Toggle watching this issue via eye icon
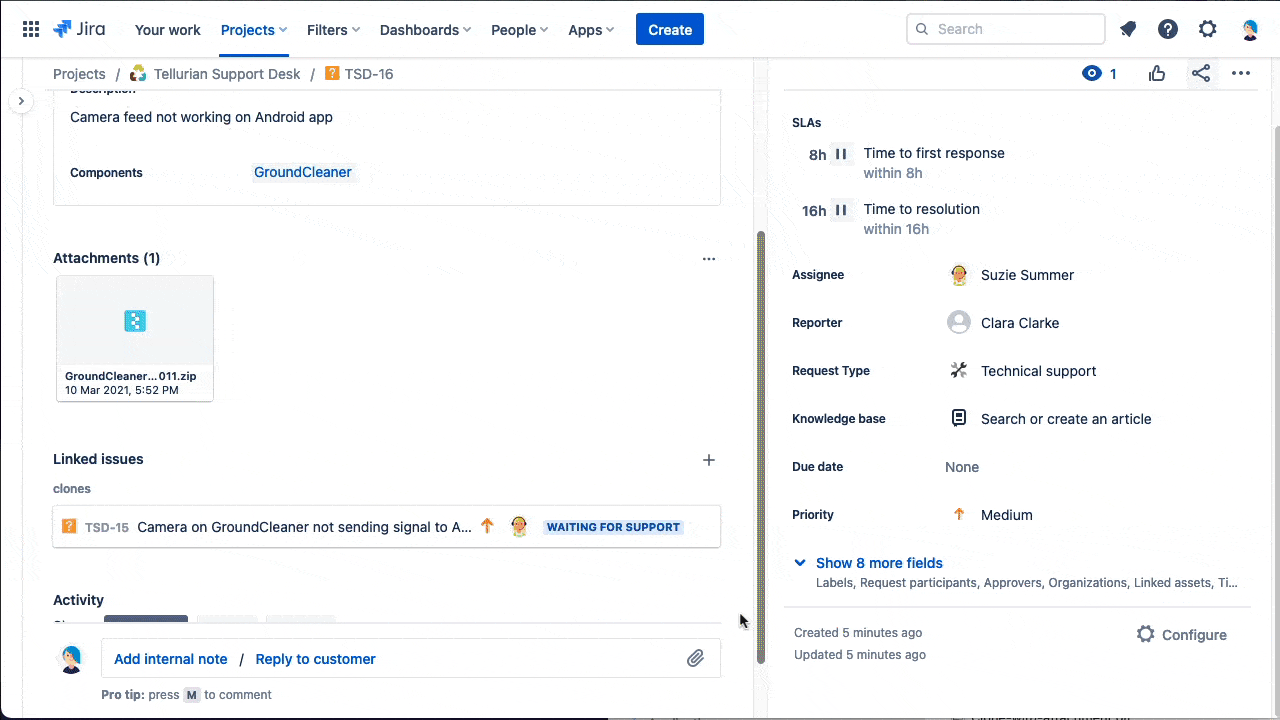Image resolution: width=1280 pixels, height=720 pixels. (1092, 73)
